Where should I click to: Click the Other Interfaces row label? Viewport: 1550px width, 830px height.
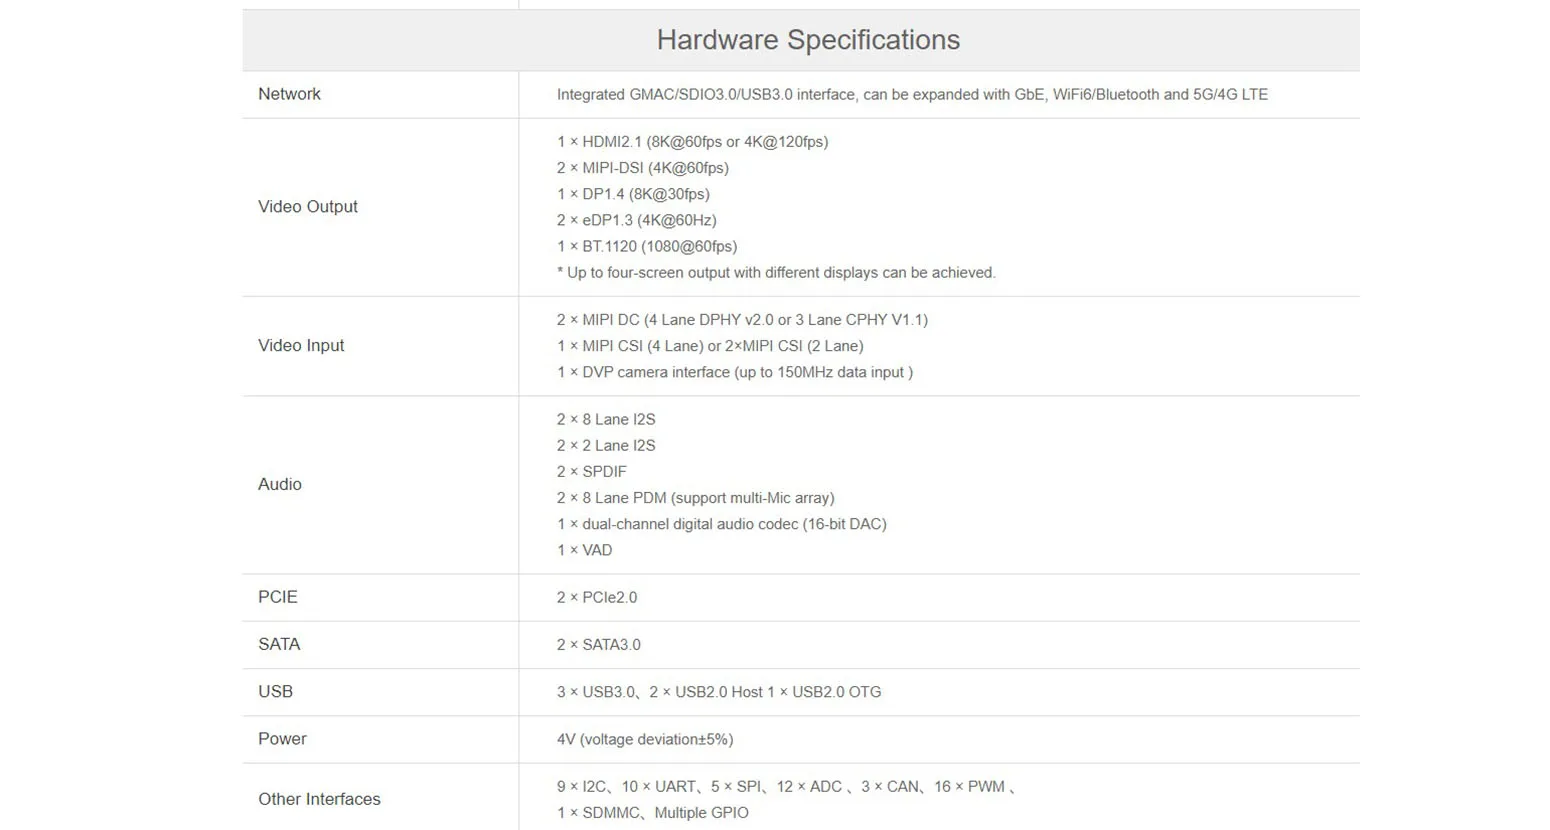click(319, 799)
